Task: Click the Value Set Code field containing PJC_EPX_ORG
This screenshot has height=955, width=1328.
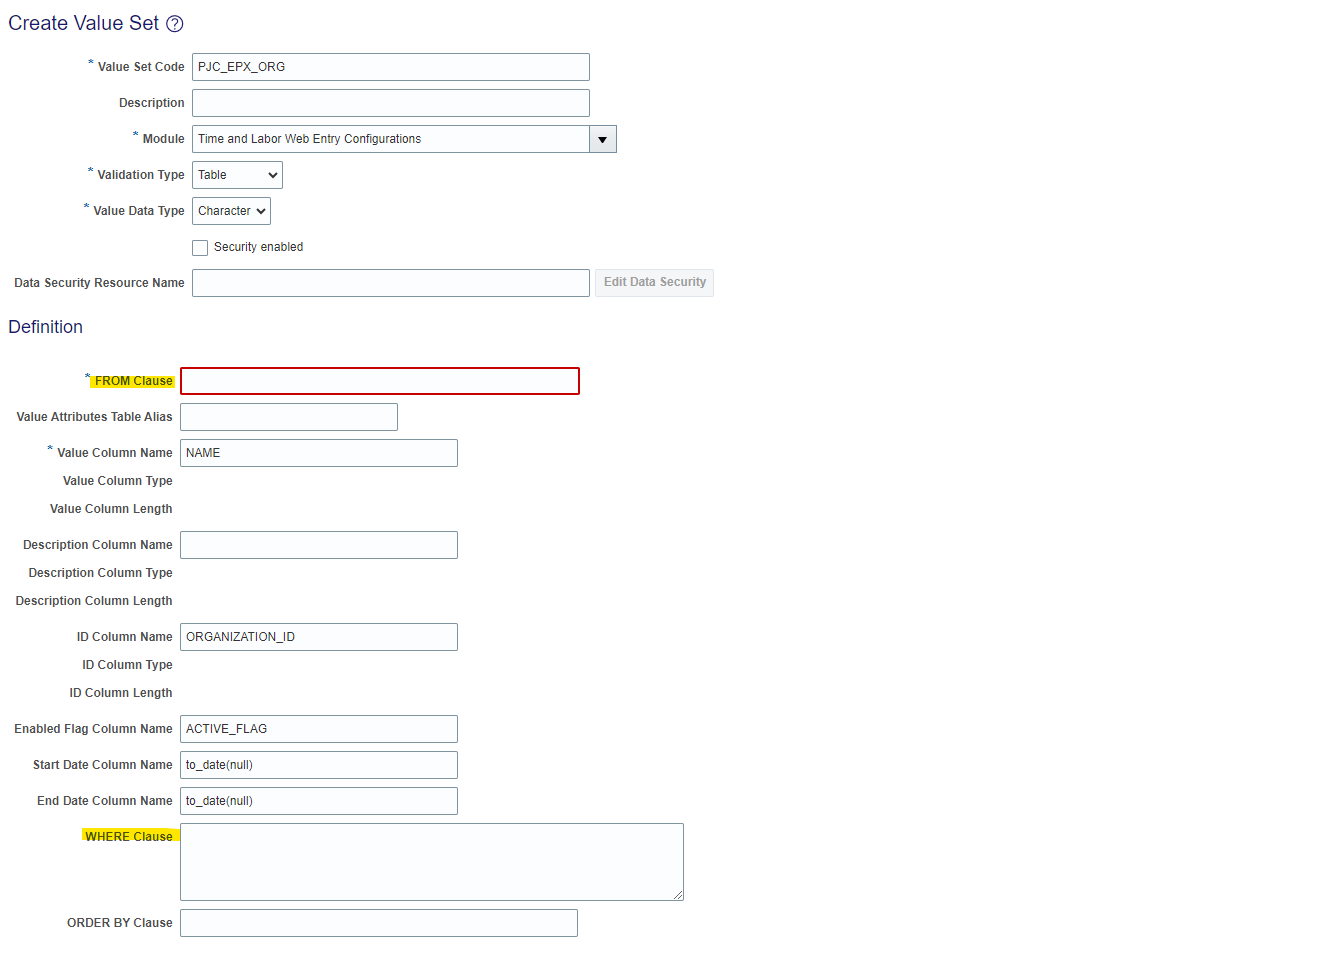Action: point(390,66)
